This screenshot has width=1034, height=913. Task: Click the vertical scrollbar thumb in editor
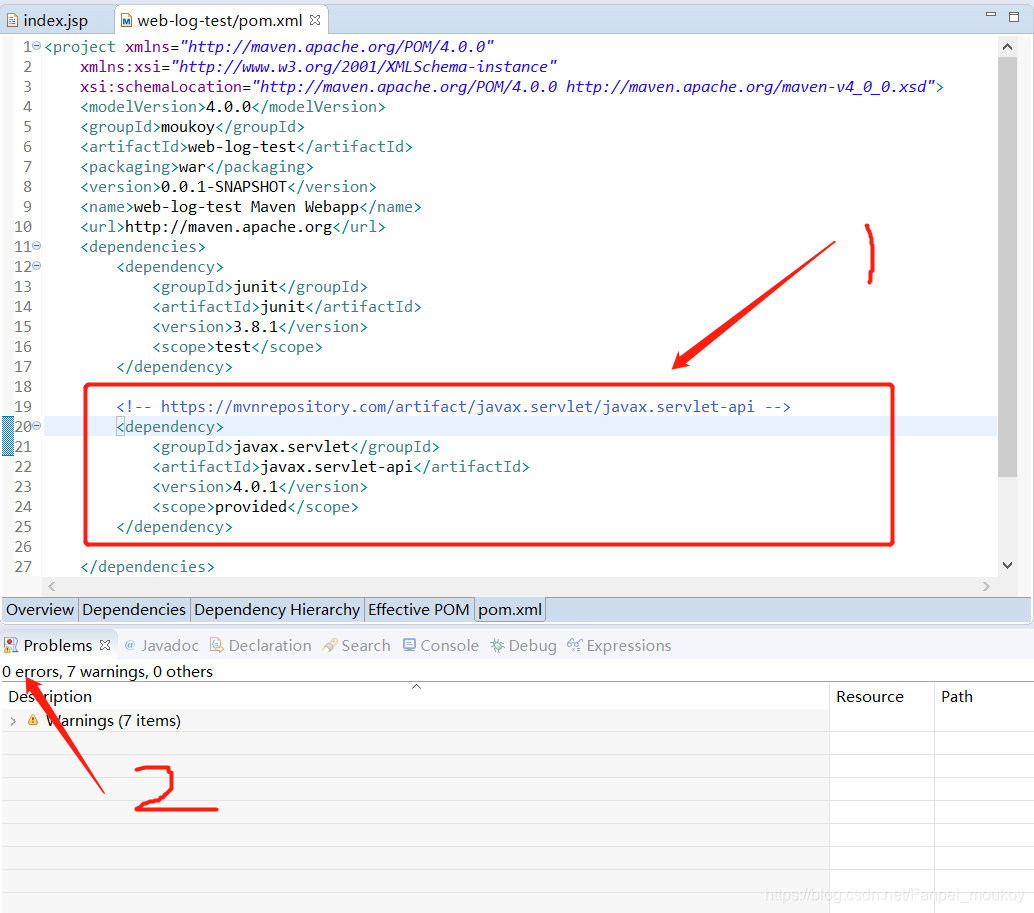click(x=1007, y=266)
